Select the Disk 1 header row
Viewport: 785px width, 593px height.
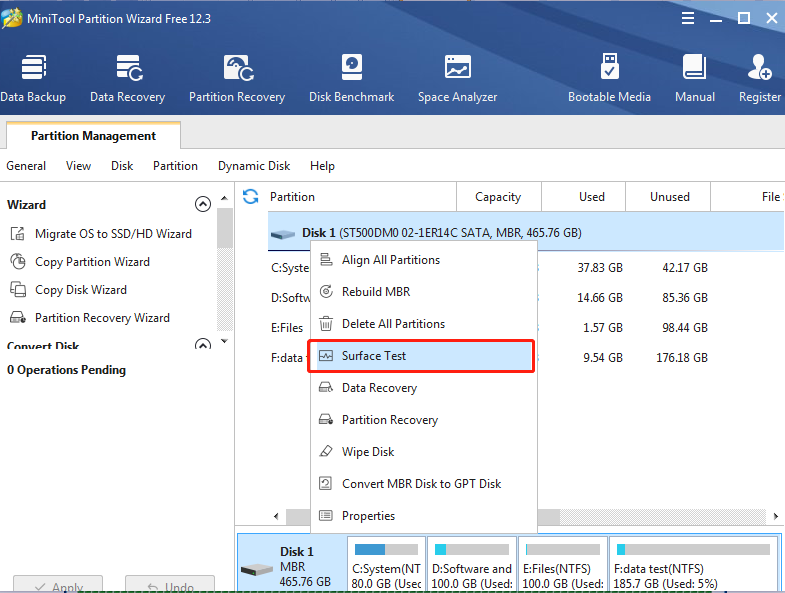tap(526, 232)
